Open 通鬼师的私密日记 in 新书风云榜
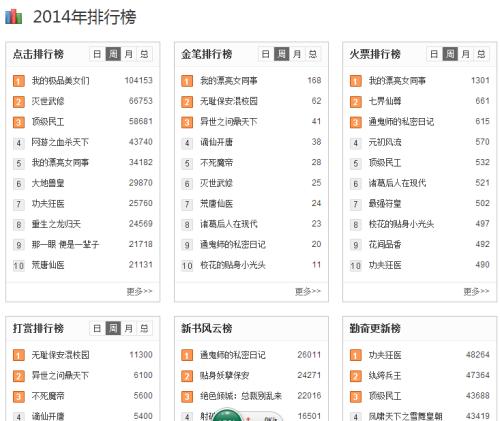This screenshot has height=421, width=500. [x=233, y=355]
